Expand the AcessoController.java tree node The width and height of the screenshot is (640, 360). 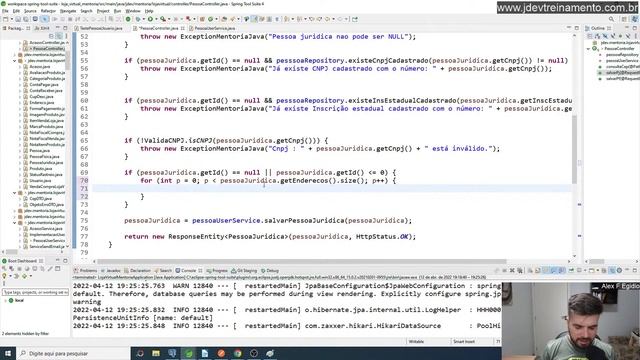coord(20,42)
